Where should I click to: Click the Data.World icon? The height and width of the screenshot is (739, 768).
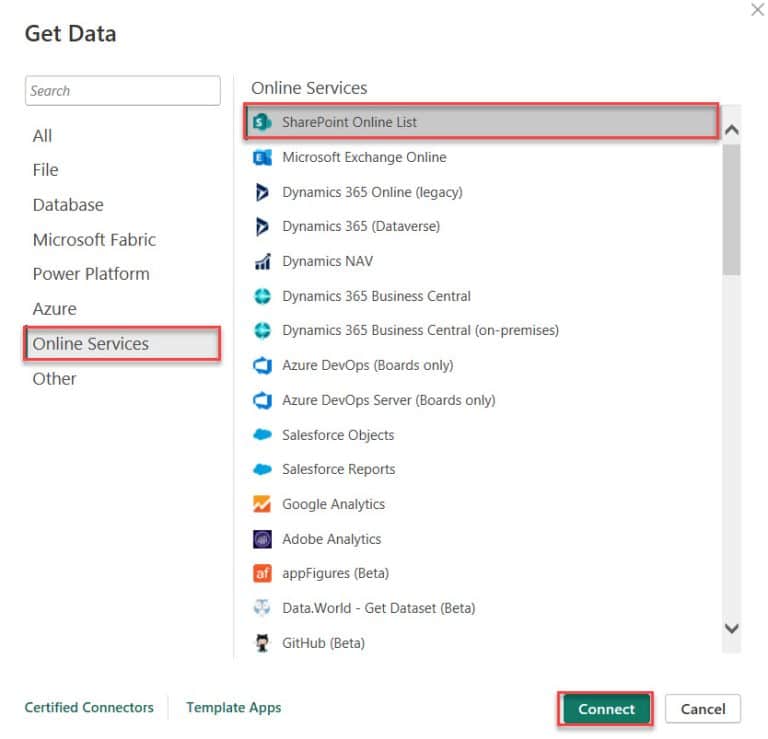tap(262, 608)
